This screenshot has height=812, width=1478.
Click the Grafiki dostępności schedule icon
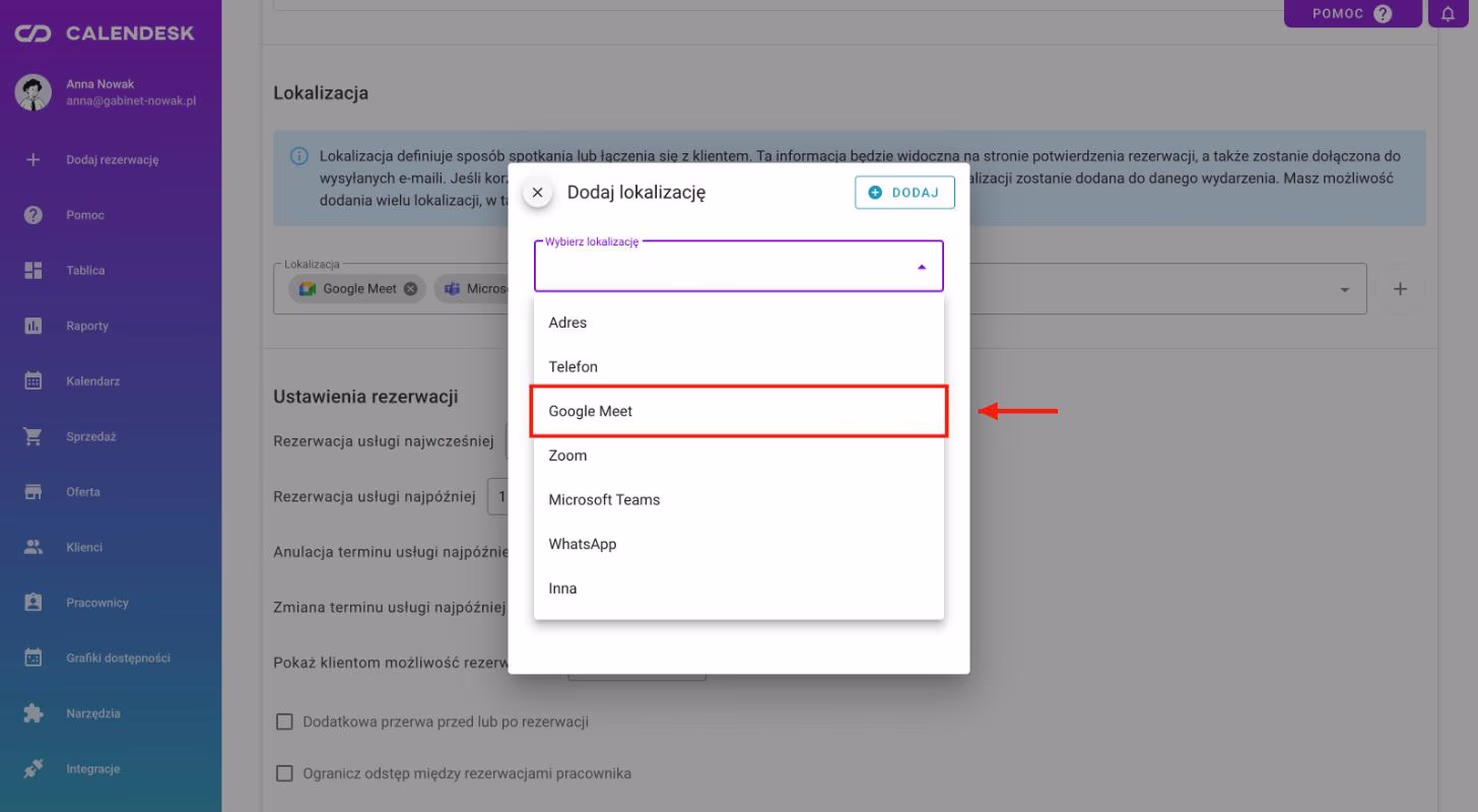(x=33, y=658)
